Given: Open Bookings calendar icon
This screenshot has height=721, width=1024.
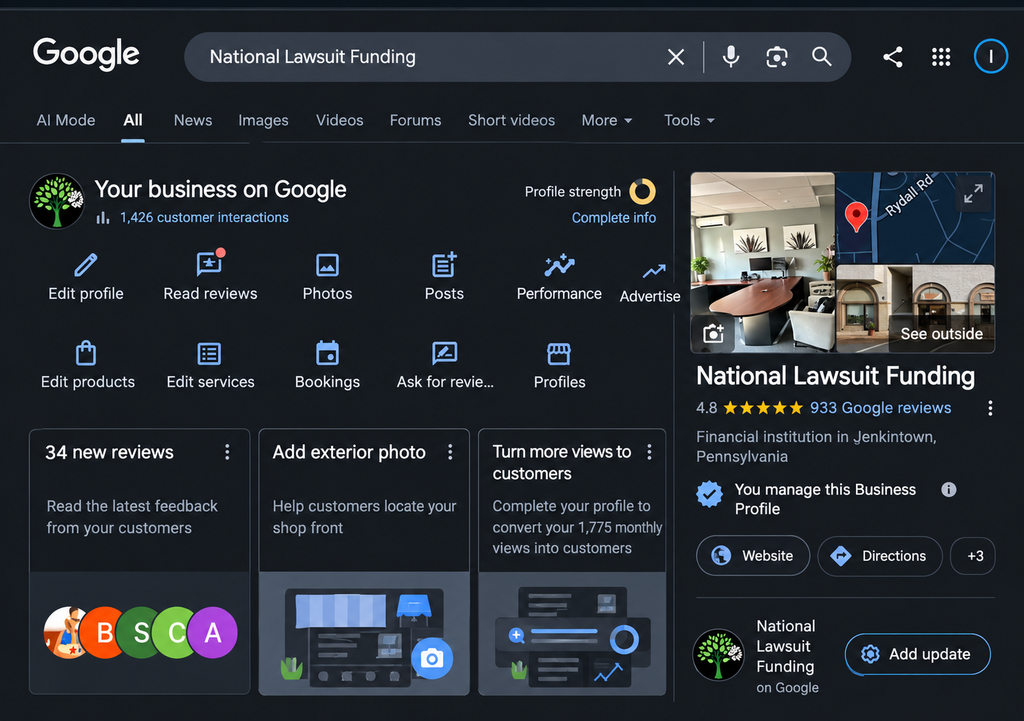Looking at the screenshot, I should point(327,353).
